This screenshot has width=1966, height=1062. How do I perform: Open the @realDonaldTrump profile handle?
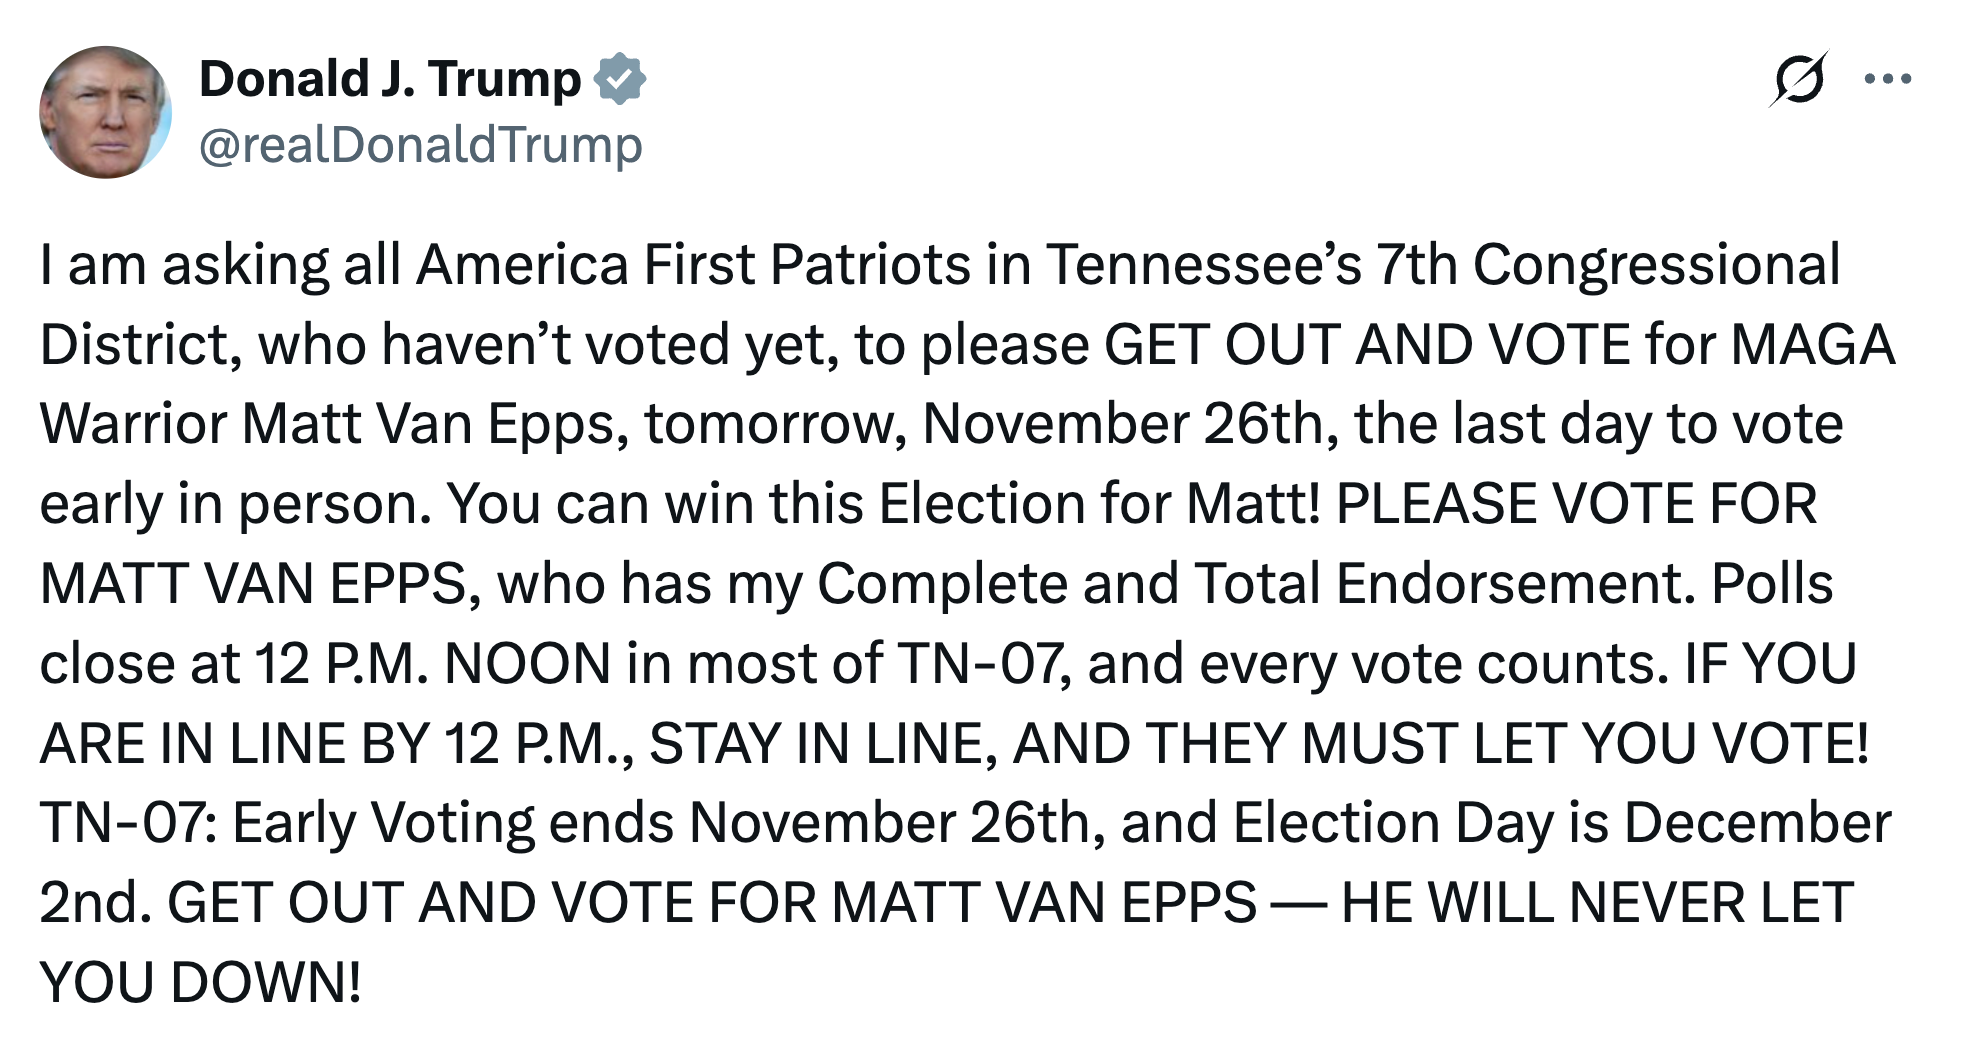click(x=420, y=145)
